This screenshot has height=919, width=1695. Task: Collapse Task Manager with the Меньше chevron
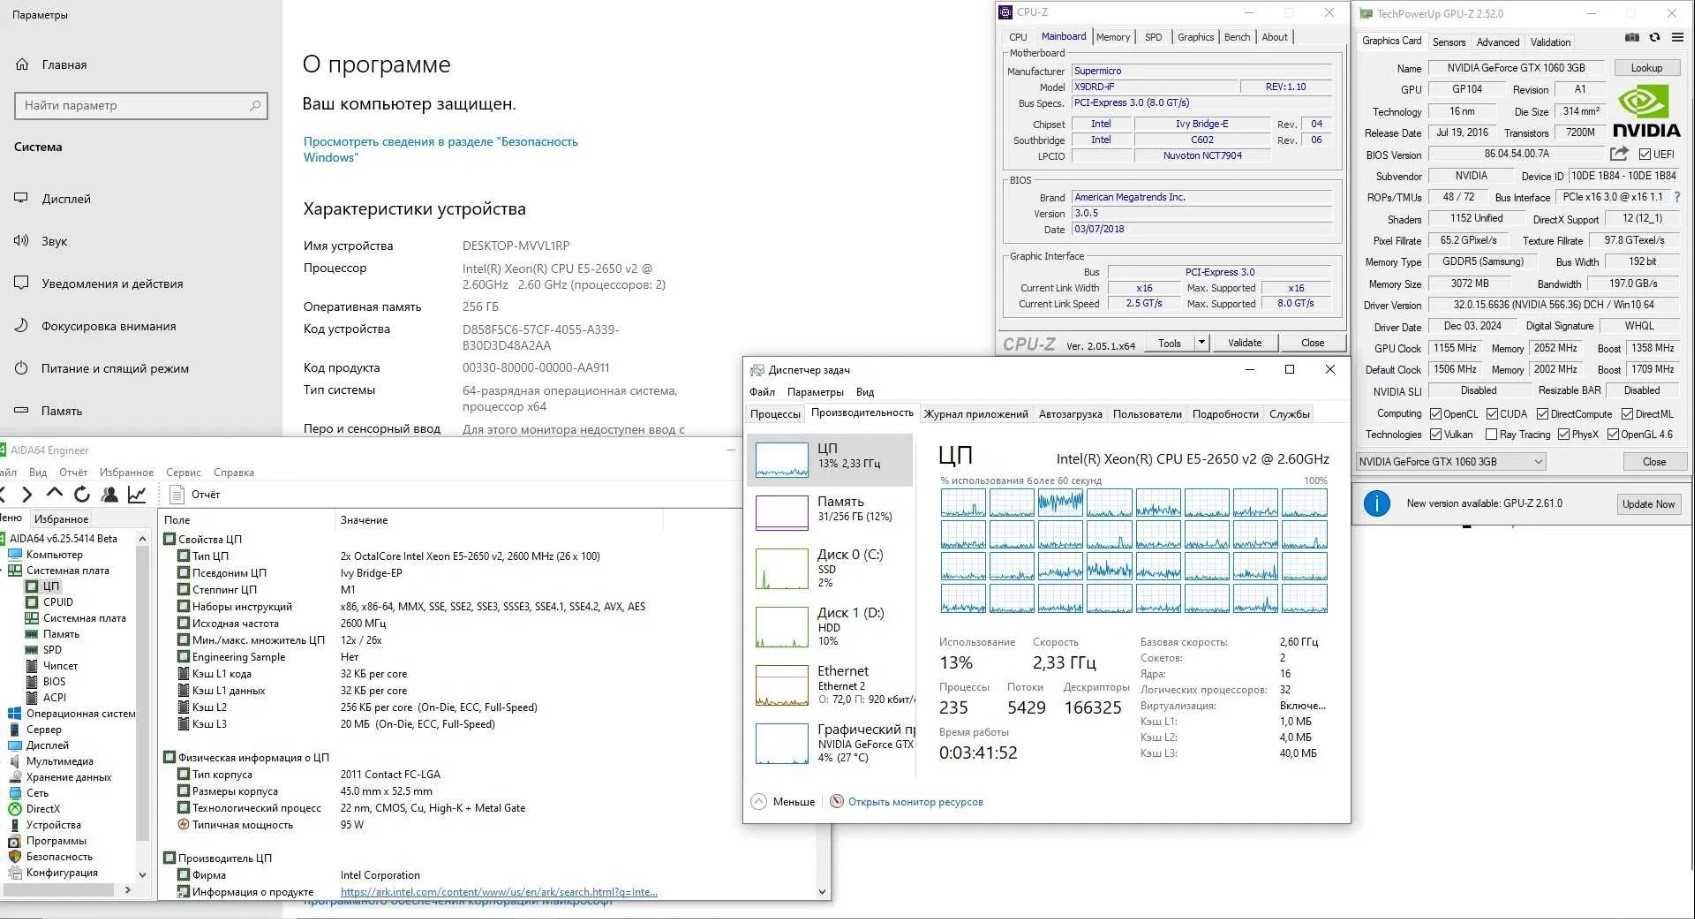pos(758,801)
